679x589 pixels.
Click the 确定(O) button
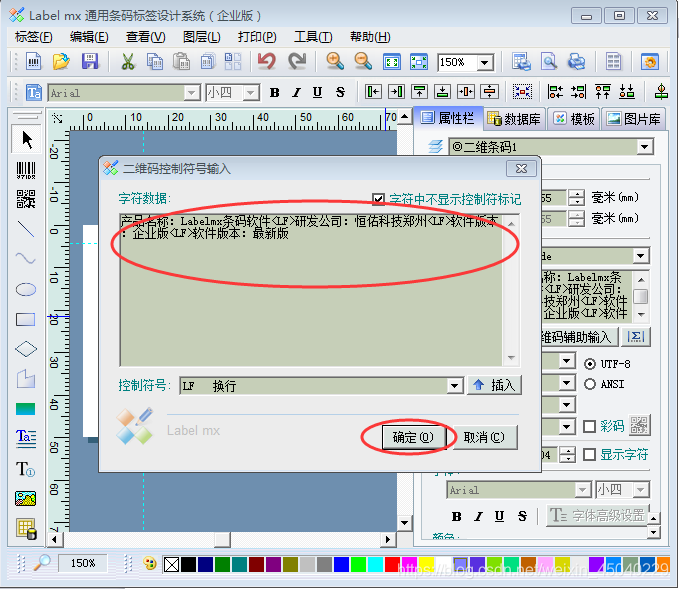click(413, 437)
